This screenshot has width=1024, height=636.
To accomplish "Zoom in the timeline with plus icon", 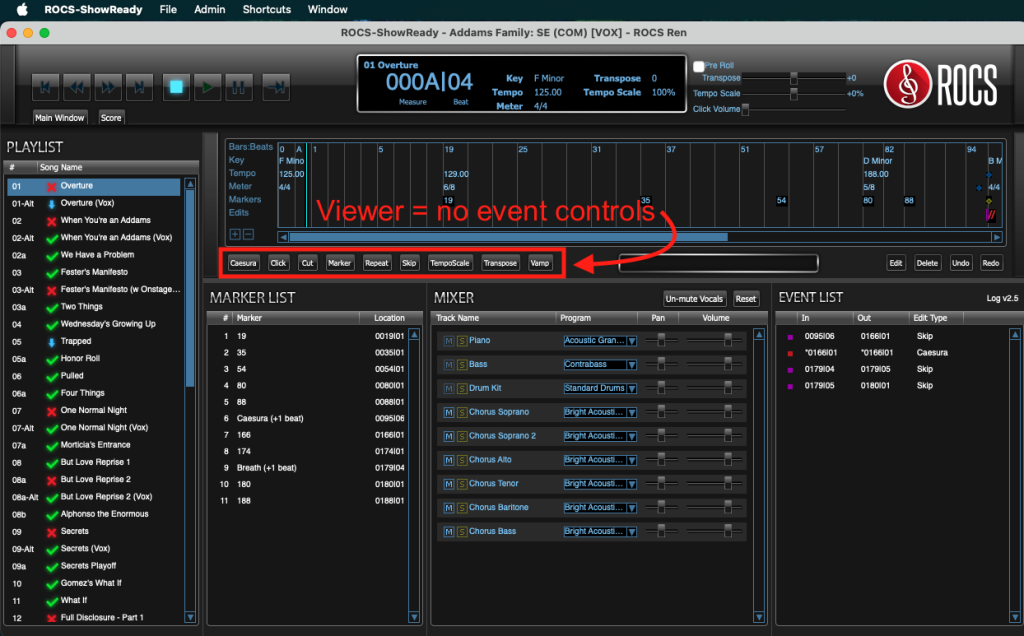I will [x=235, y=234].
